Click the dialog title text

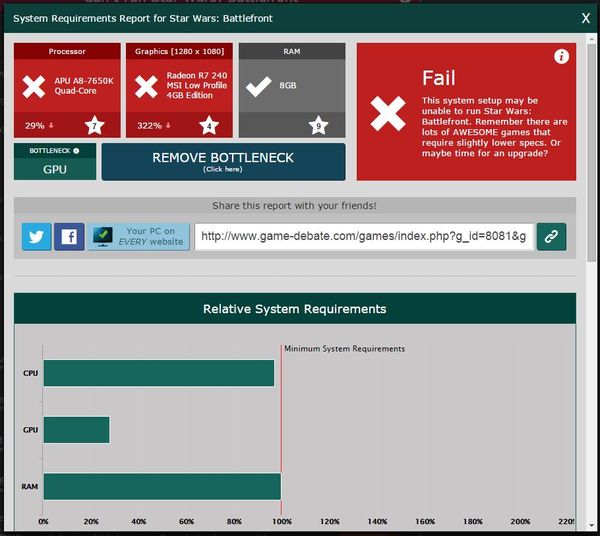(x=143, y=18)
